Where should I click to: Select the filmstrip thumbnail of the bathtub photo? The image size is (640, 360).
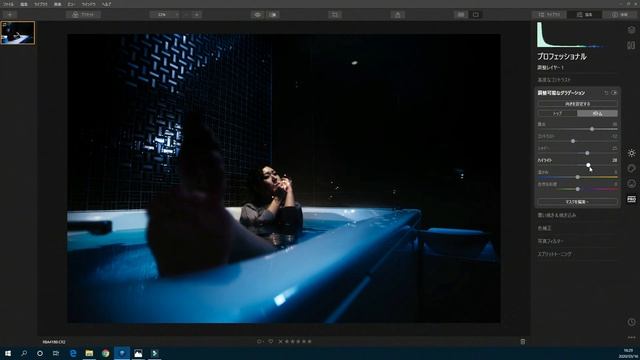click(x=18, y=33)
